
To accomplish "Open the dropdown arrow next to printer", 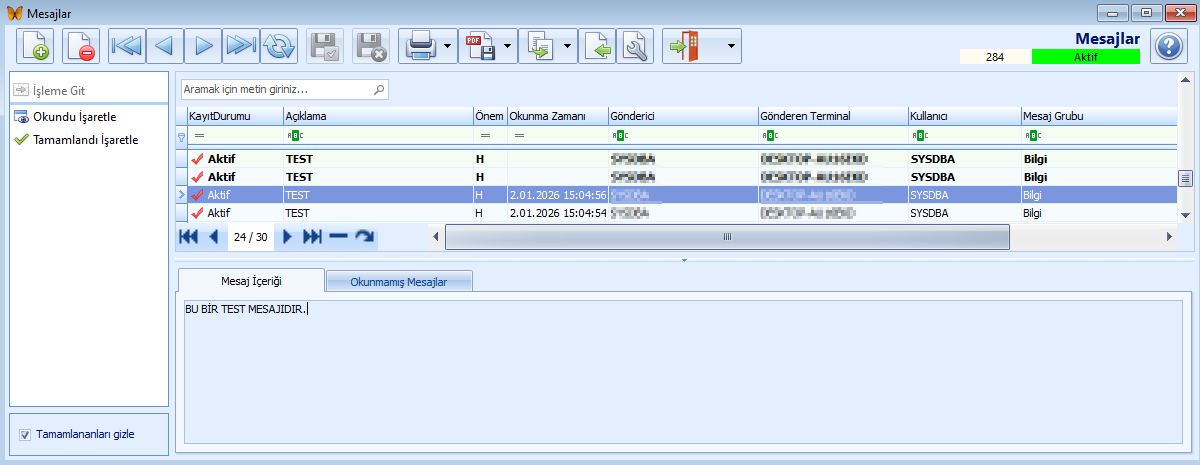I will tap(447, 46).
